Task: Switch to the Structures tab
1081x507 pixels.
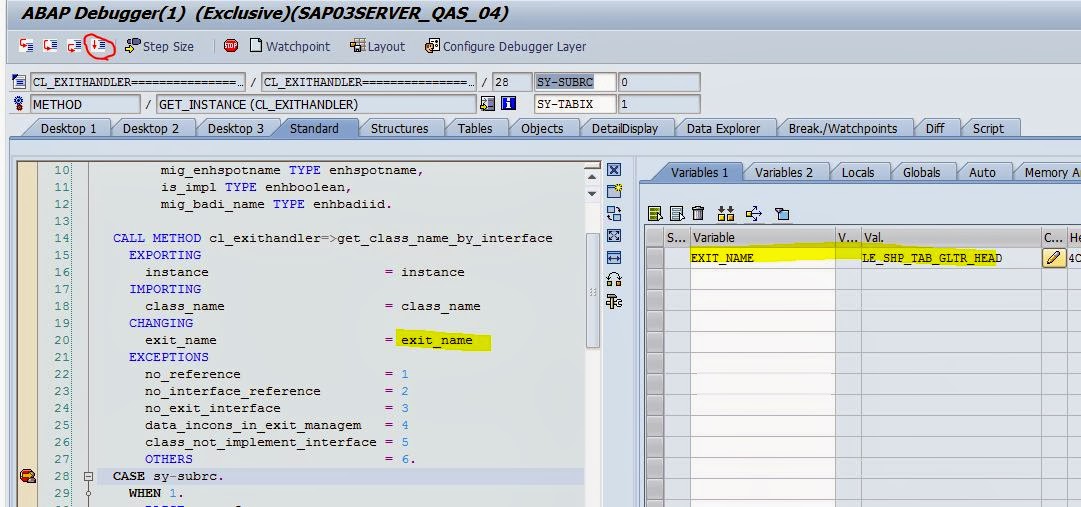Action: pos(399,128)
